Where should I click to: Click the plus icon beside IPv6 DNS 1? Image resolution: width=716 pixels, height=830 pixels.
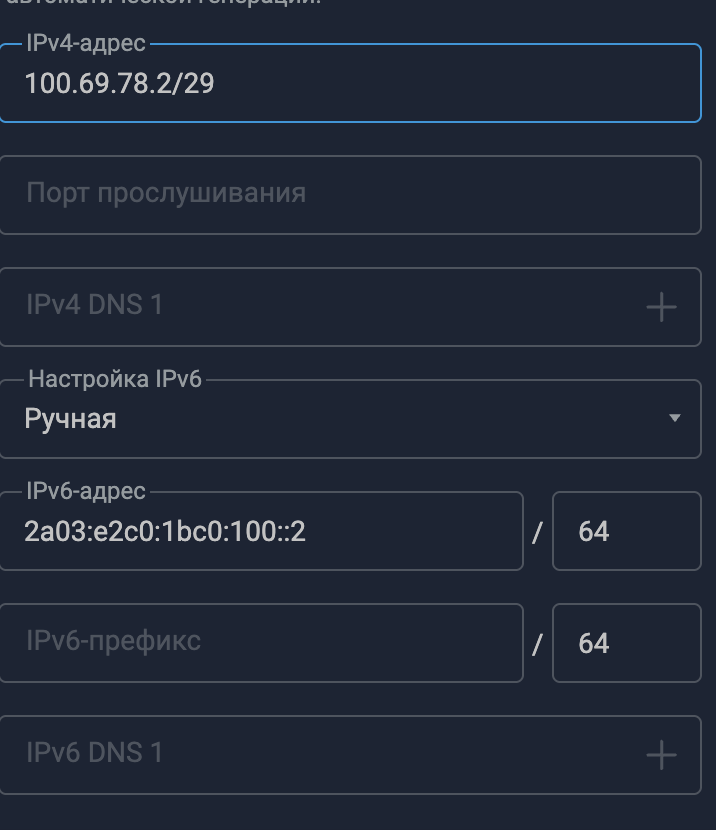click(x=661, y=755)
